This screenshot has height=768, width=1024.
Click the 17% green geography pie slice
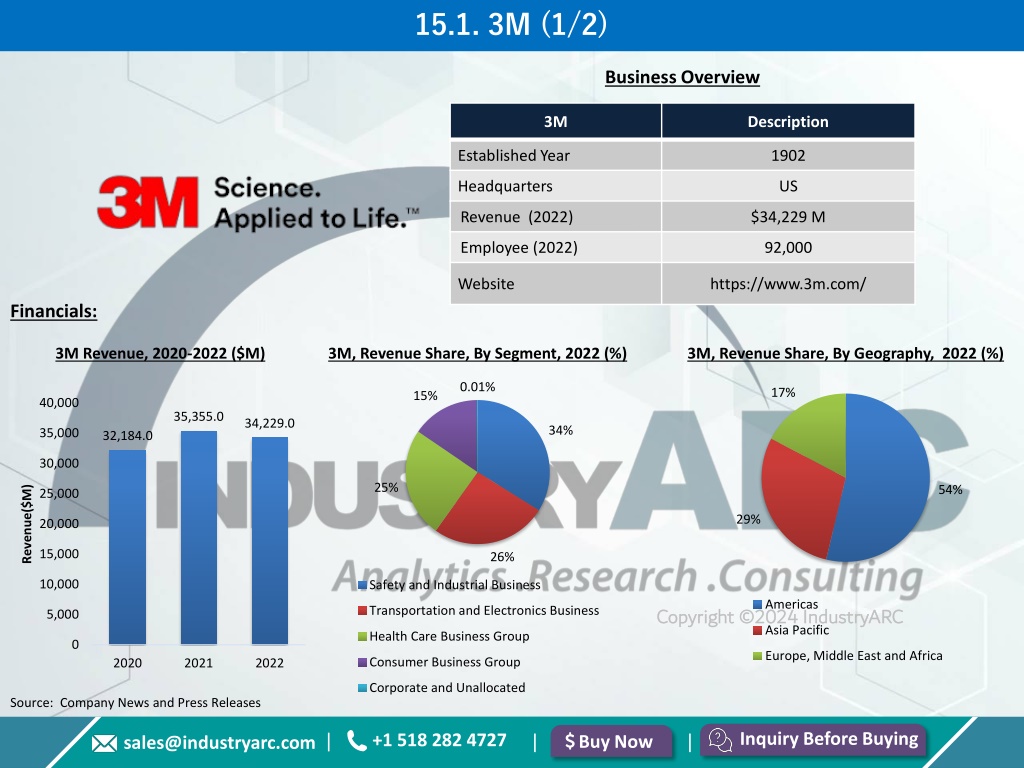pos(816,431)
